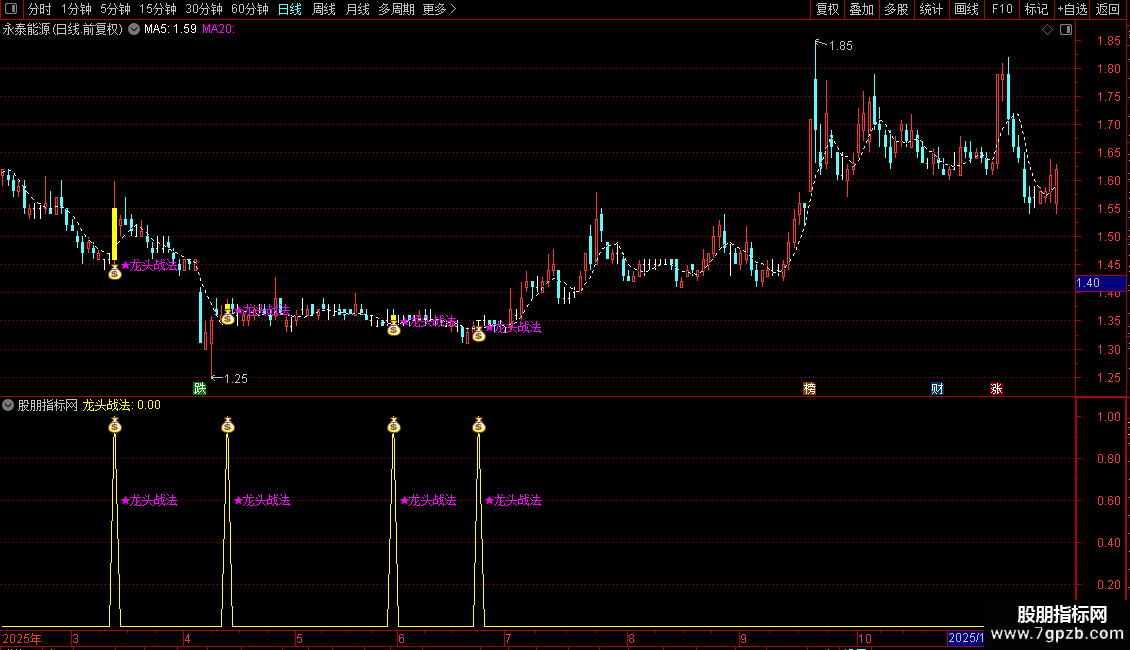Switch to 1分钟 period

click(76, 9)
